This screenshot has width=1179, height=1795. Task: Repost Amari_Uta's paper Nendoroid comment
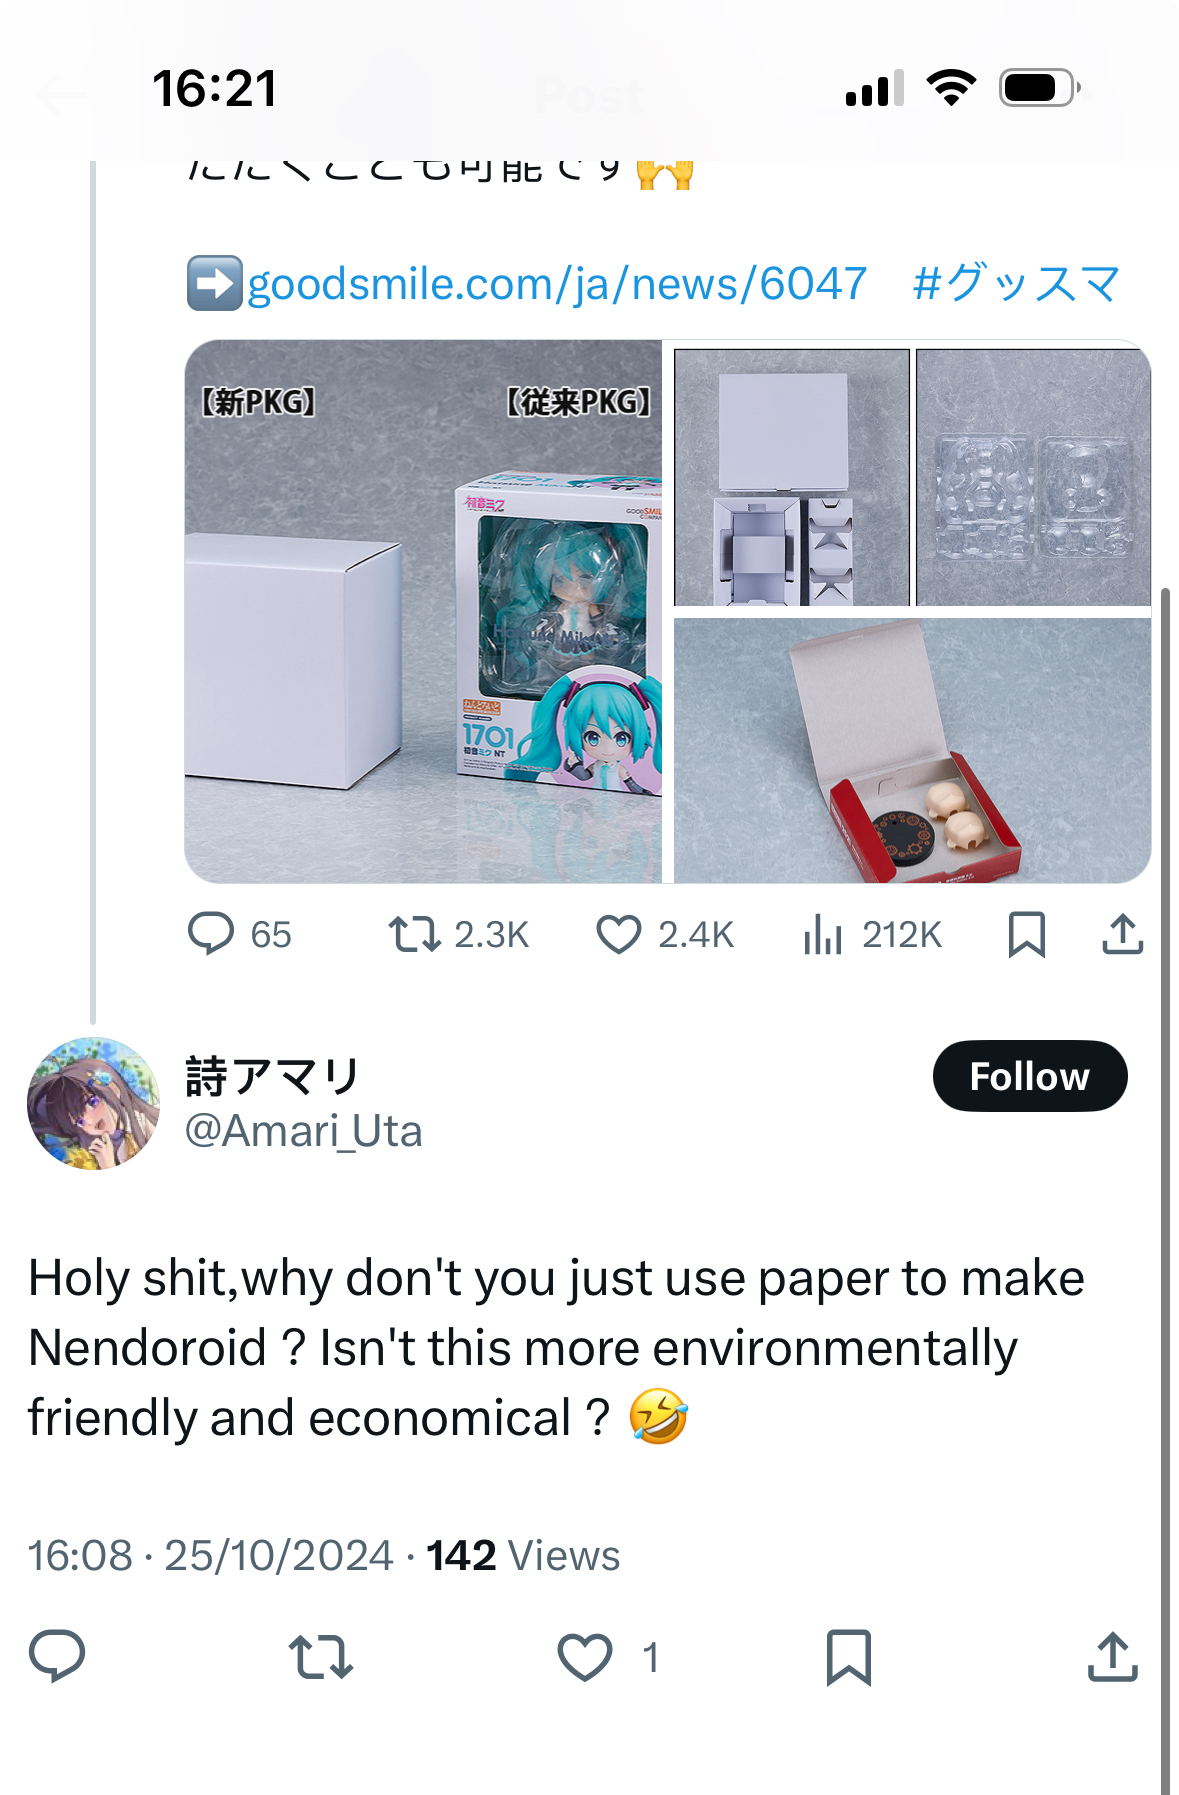pyautogui.click(x=320, y=1656)
